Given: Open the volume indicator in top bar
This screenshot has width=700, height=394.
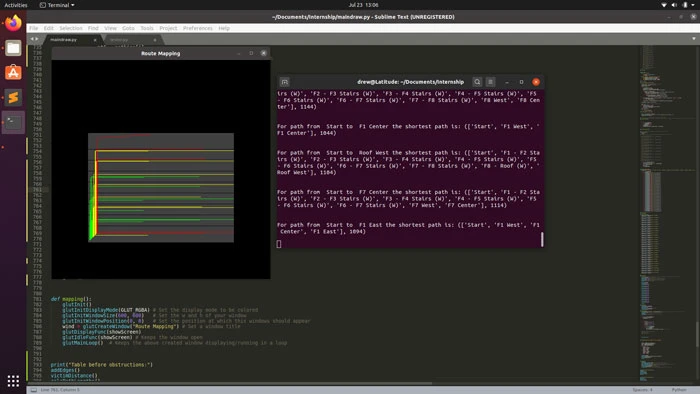Looking at the screenshot, I should pos(674,5).
